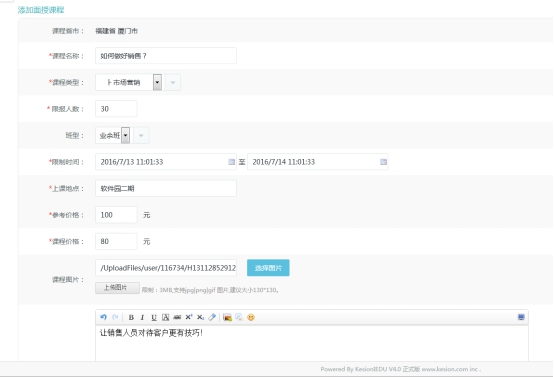Screen dimensions: 554x377
Task: Click the class location field 软件园二期
Action: pyautogui.click(x=166, y=188)
